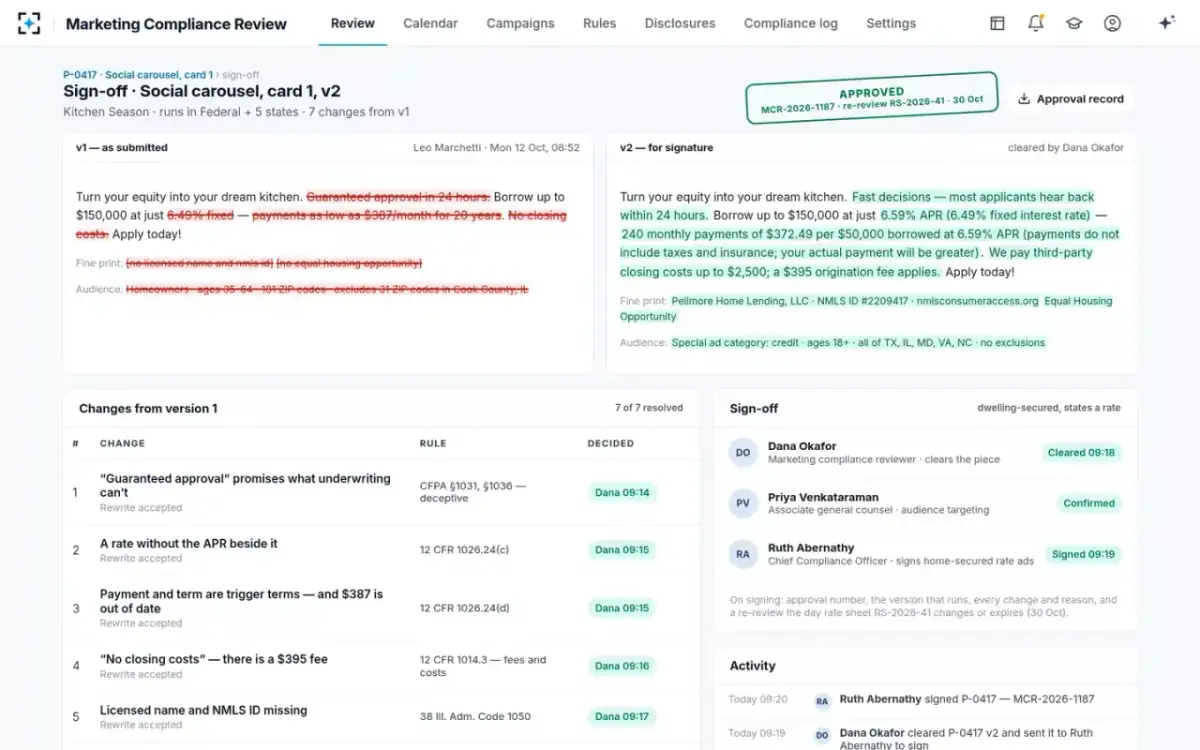
Task: Click the download icon in Approval record
Action: (1024, 99)
